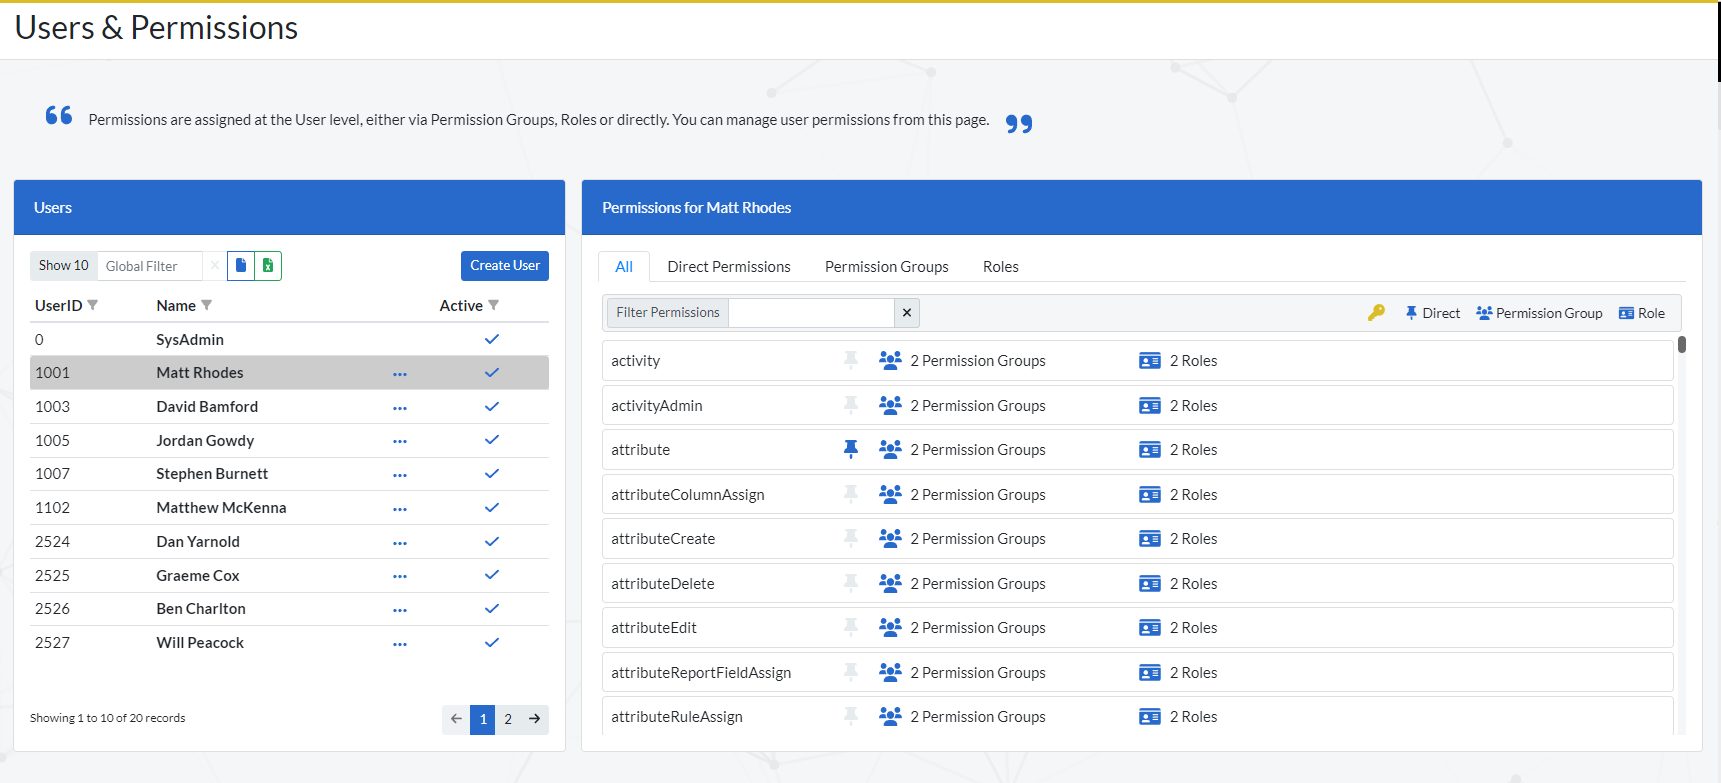The height and width of the screenshot is (783, 1721).
Task: Open the three-dots menu for David Bamford
Action: pyautogui.click(x=400, y=408)
